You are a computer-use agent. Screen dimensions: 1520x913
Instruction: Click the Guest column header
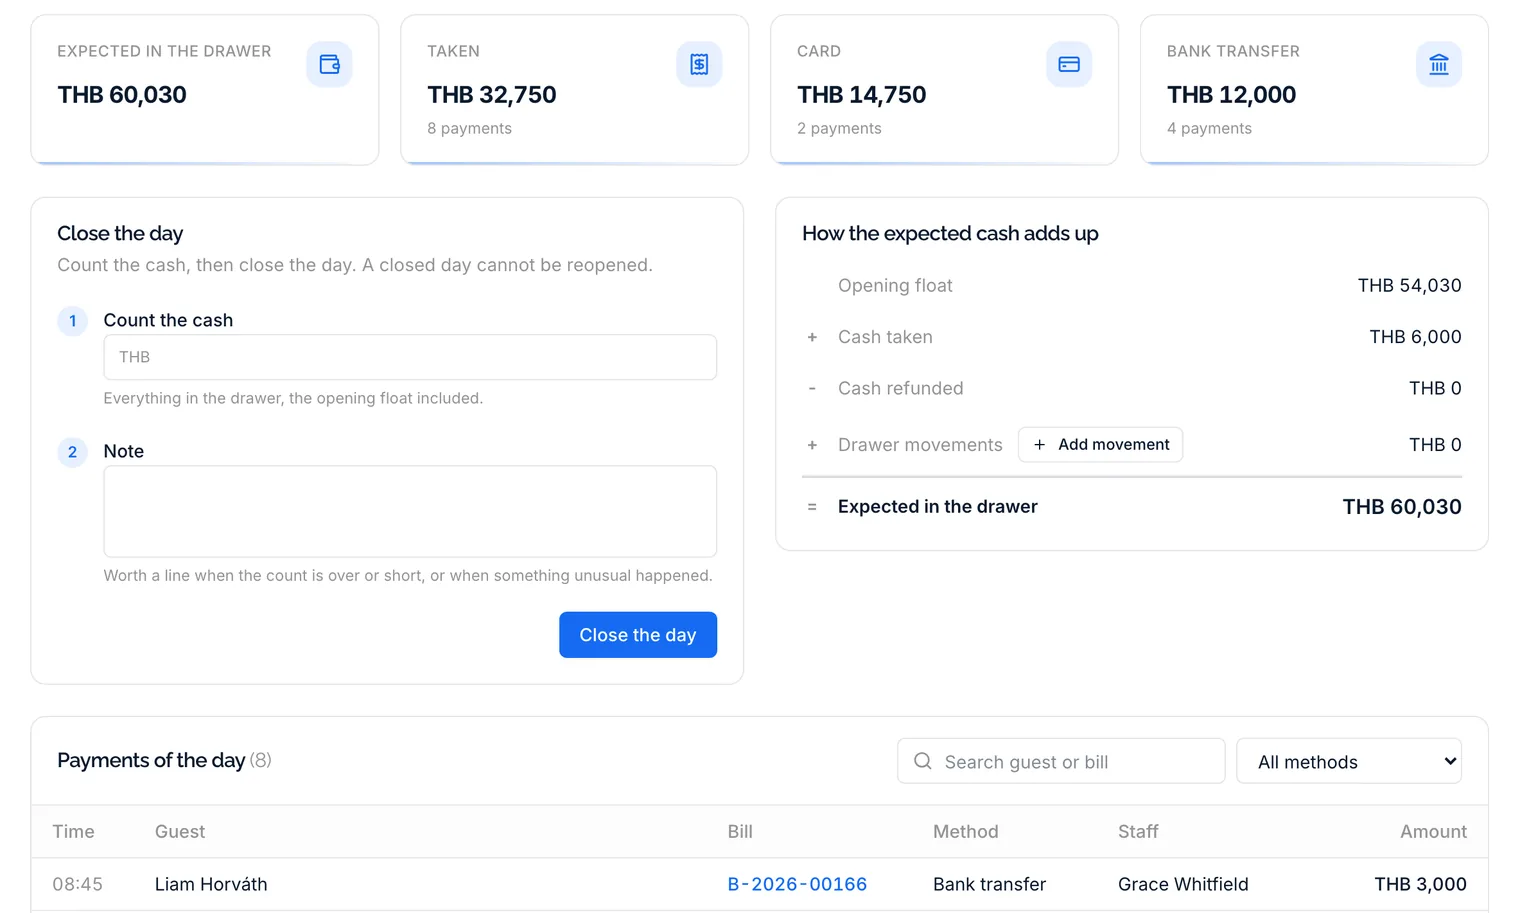tap(180, 832)
